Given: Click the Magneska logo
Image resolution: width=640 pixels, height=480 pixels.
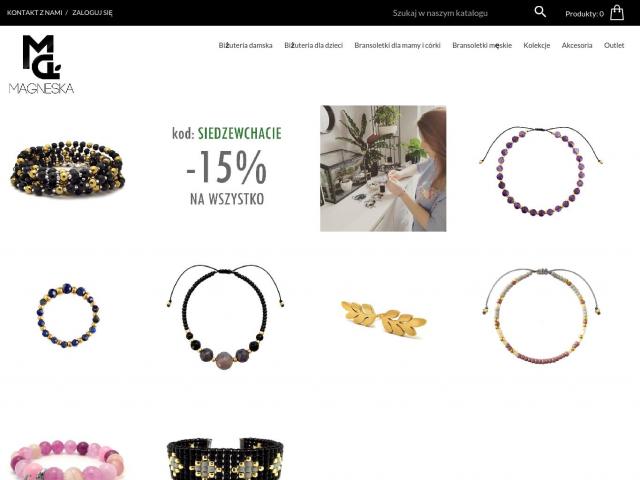Looking at the screenshot, I should (x=41, y=64).
